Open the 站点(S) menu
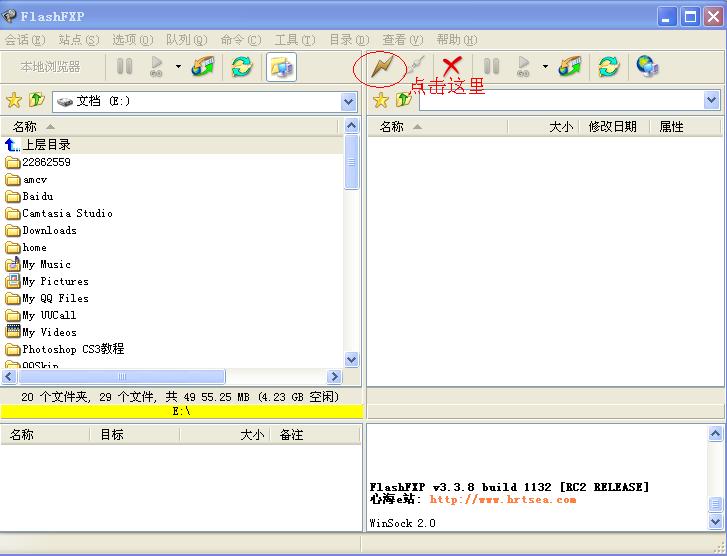 pyautogui.click(x=79, y=40)
